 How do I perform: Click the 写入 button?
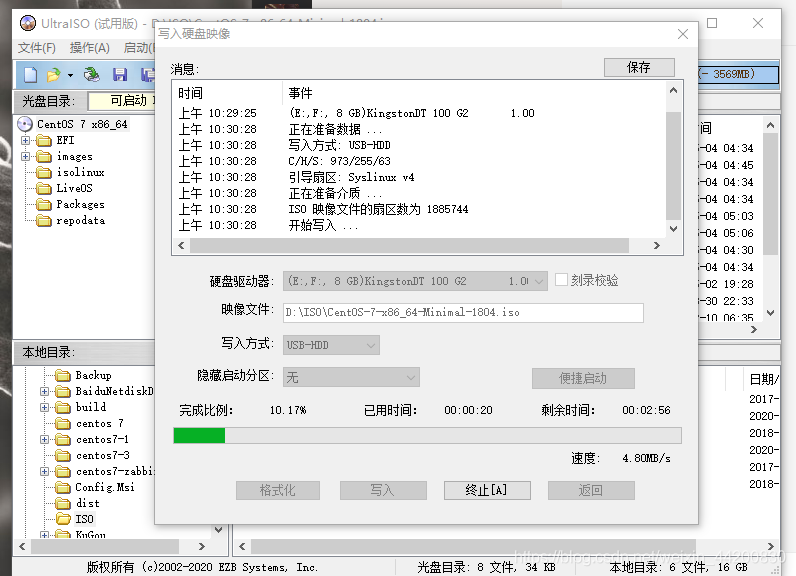coord(383,491)
